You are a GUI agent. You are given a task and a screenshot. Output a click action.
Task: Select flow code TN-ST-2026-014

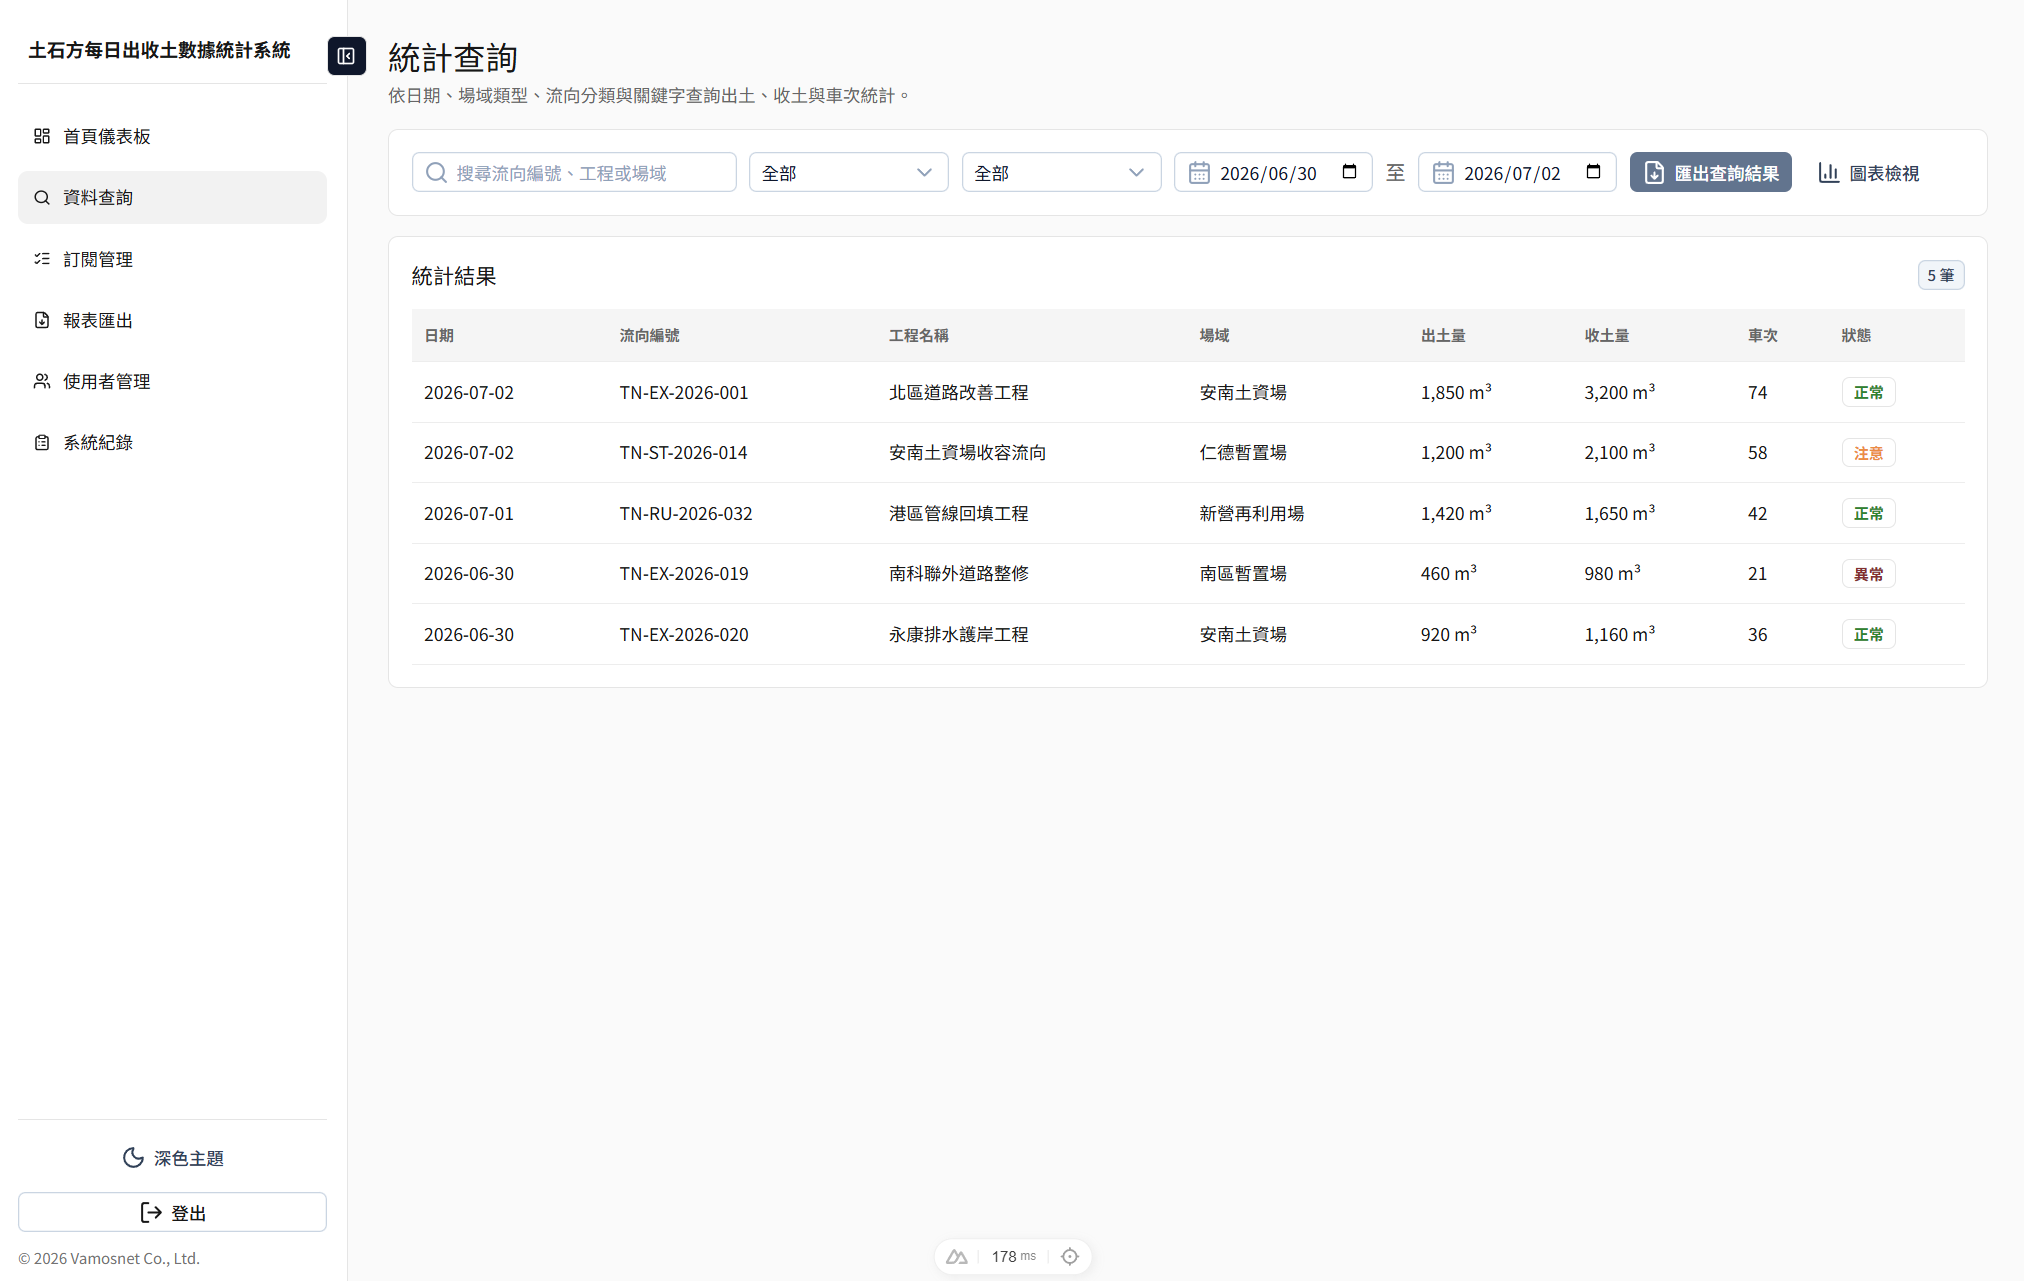(x=683, y=453)
